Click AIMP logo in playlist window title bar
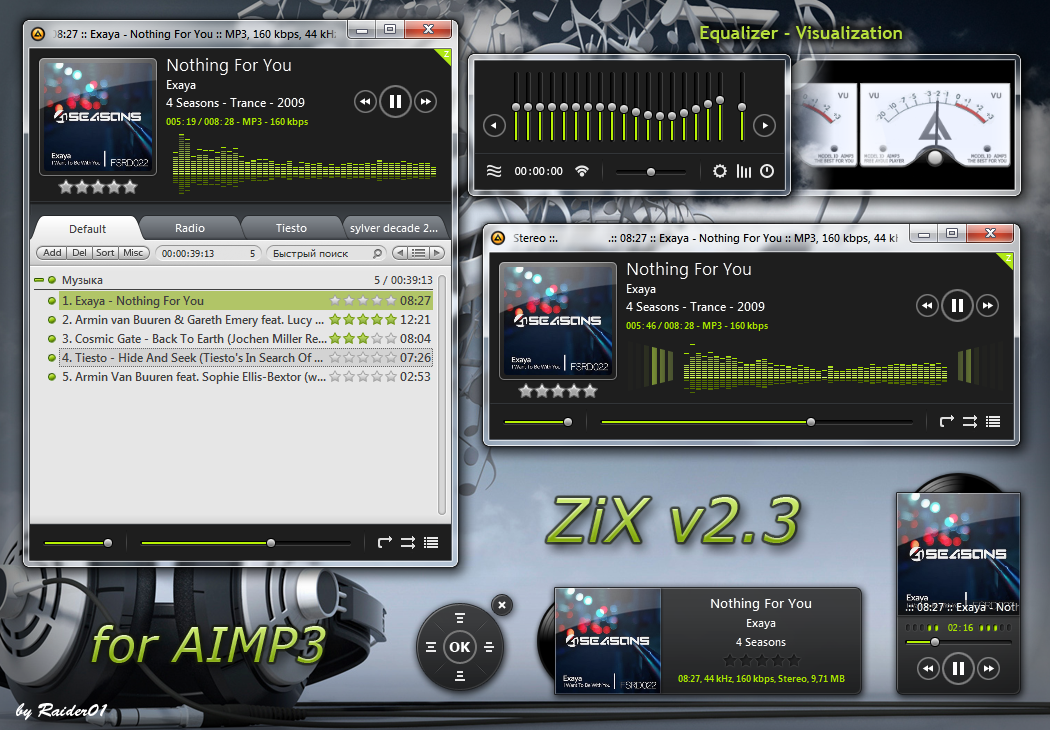This screenshot has width=1050, height=730. (x=38, y=33)
